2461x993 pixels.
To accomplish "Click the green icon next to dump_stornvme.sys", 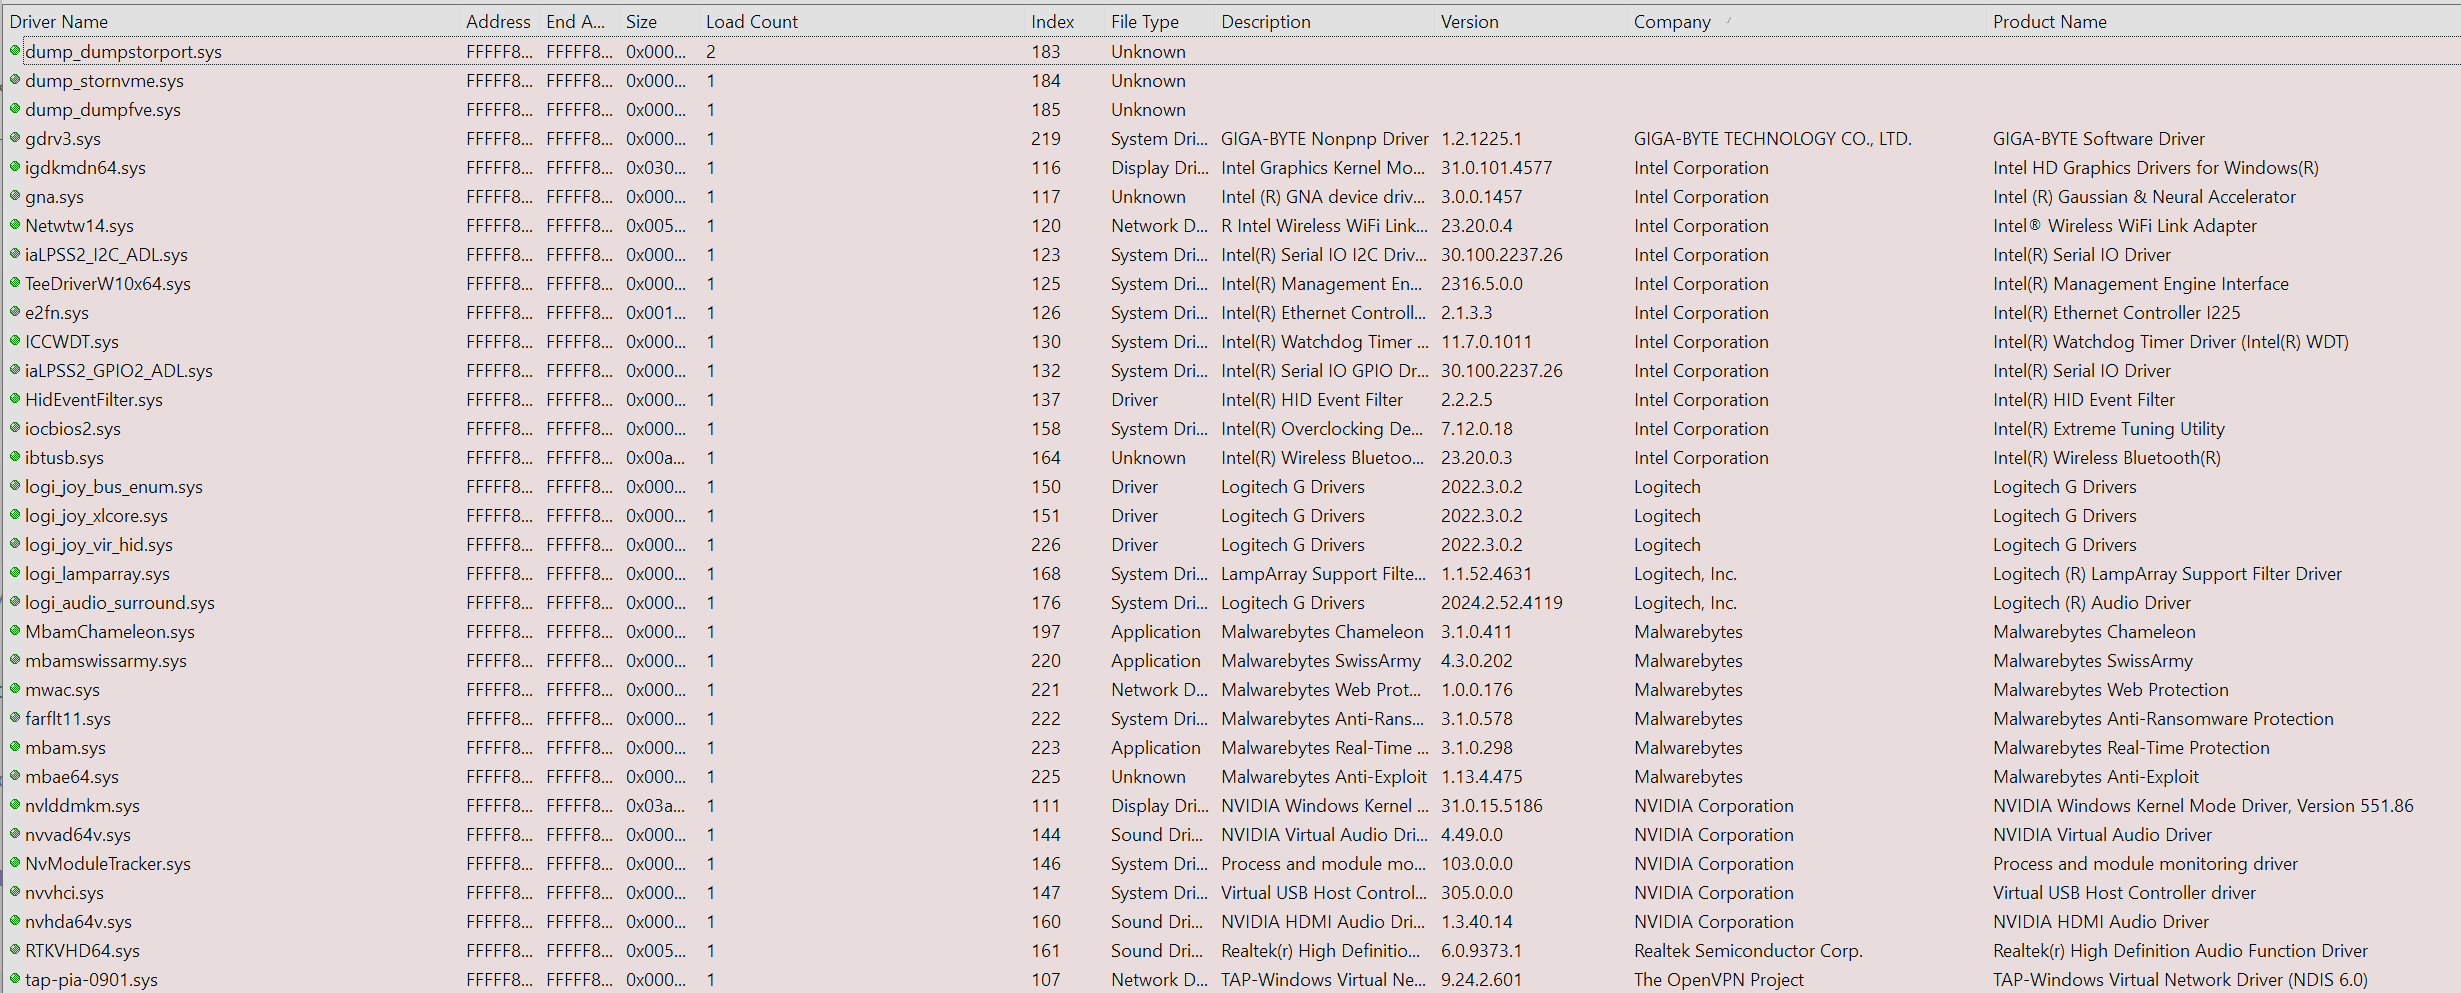I will tap(15, 79).
